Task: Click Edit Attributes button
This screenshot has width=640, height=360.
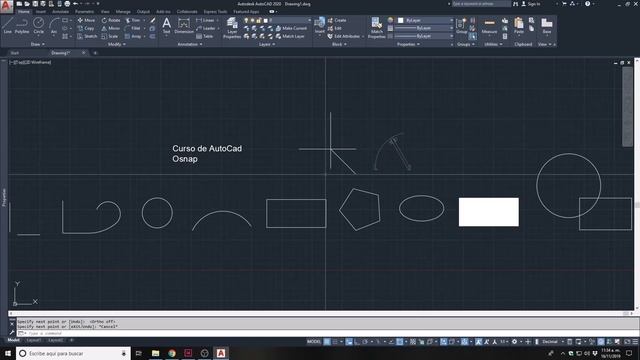Action: click(344, 36)
